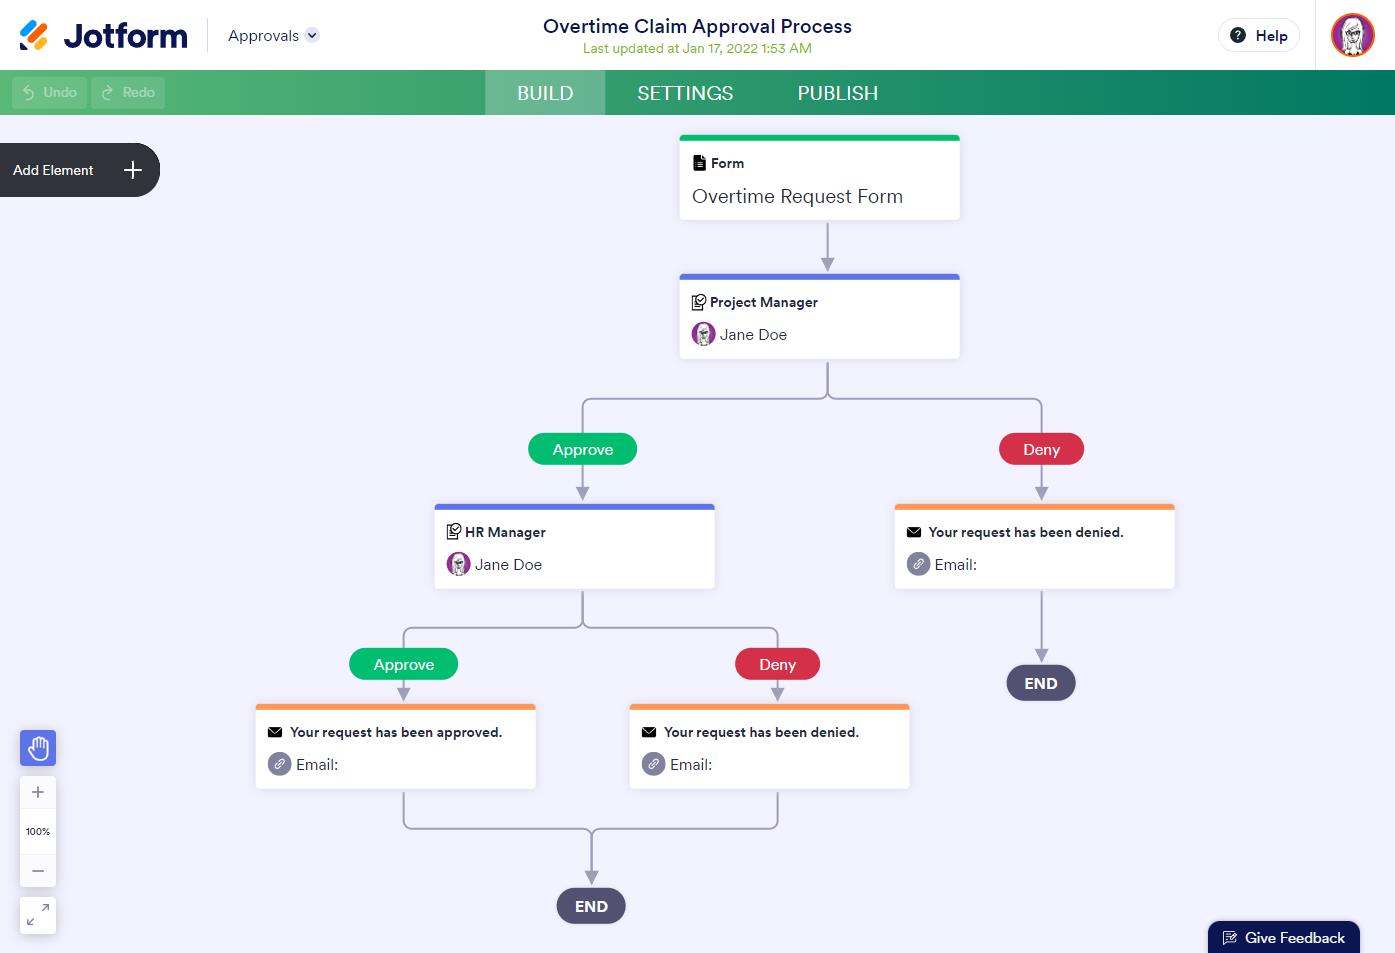Click the Project Manager approval icon
Screen dimensions: 1395x953
(x=699, y=302)
